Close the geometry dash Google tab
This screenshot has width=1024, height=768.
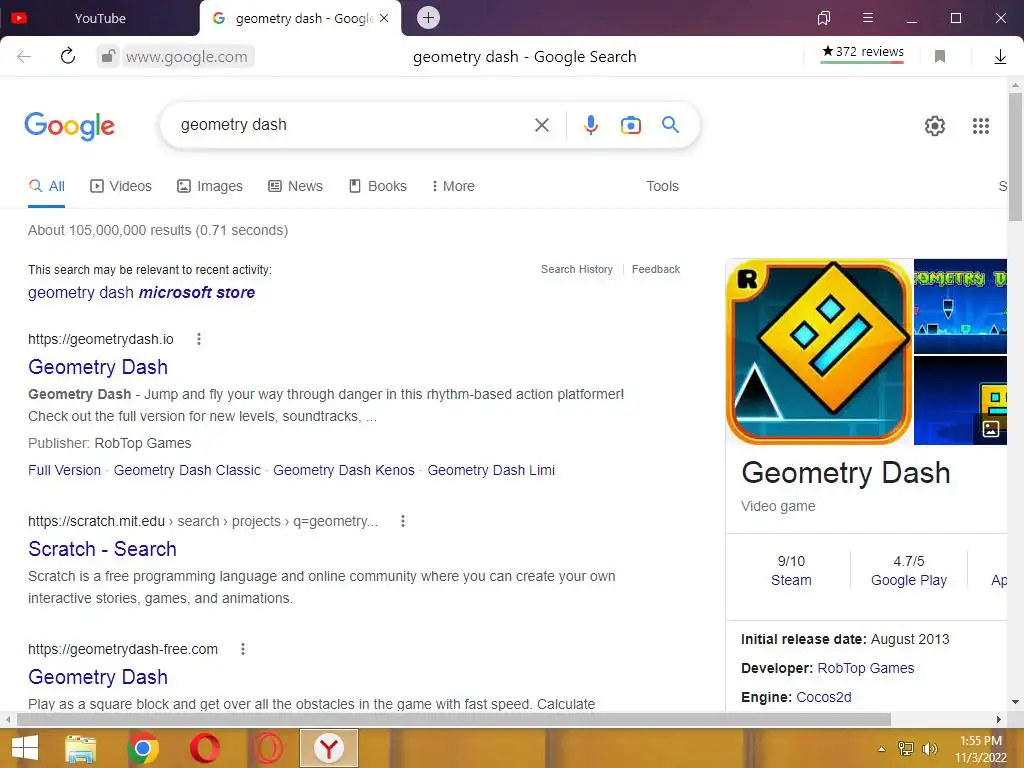(x=384, y=18)
